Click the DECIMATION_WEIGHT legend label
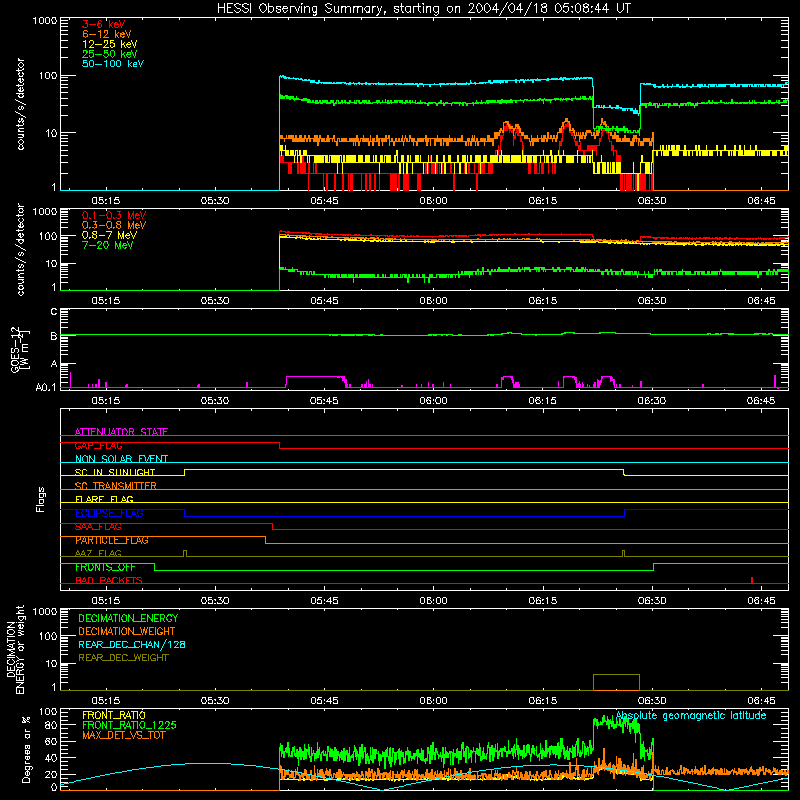 [x=127, y=631]
